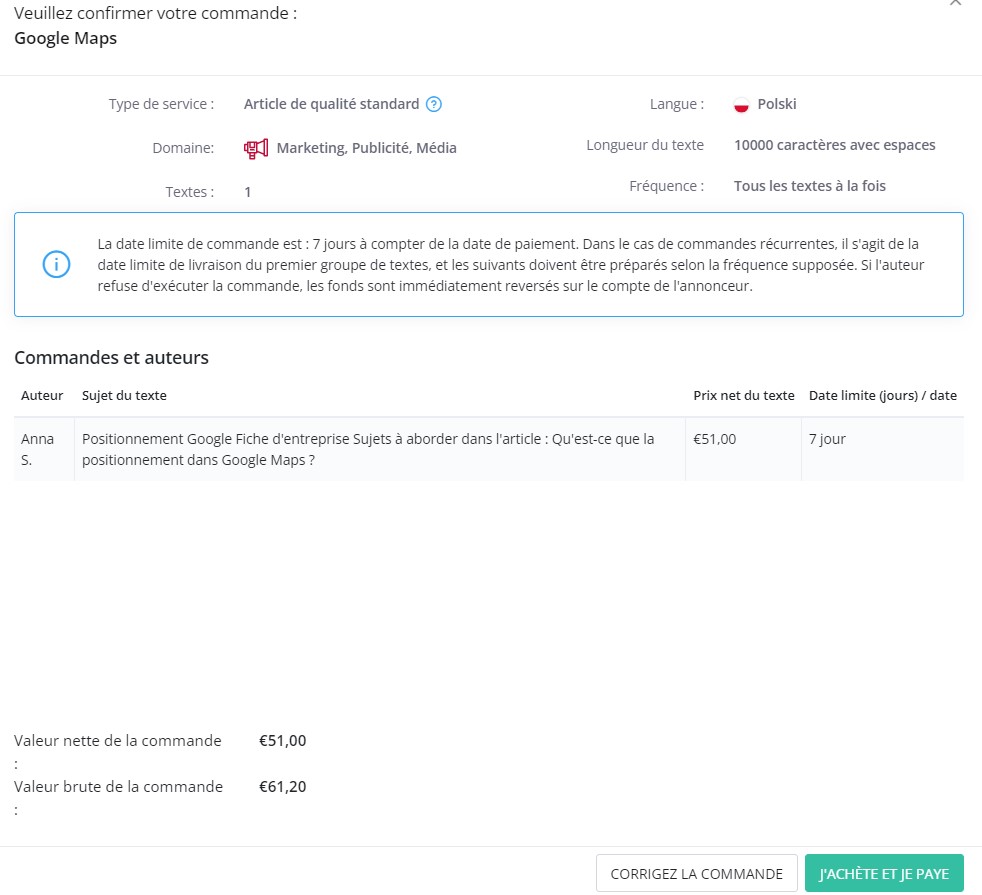Click '10000 caractères avec espaces' value
The width and height of the screenshot is (982, 895).
click(834, 145)
